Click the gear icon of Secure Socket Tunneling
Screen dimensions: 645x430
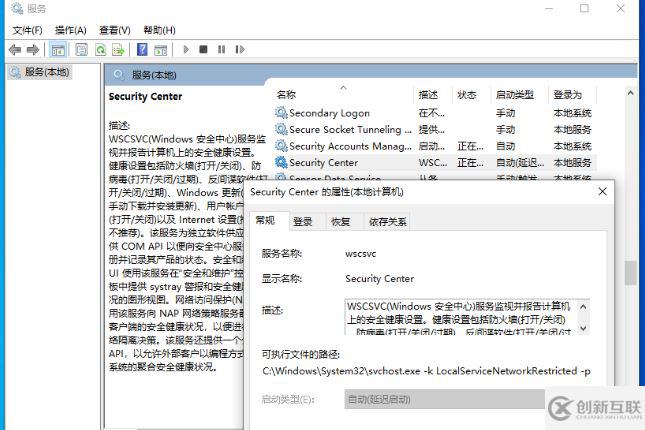tap(281, 129)
